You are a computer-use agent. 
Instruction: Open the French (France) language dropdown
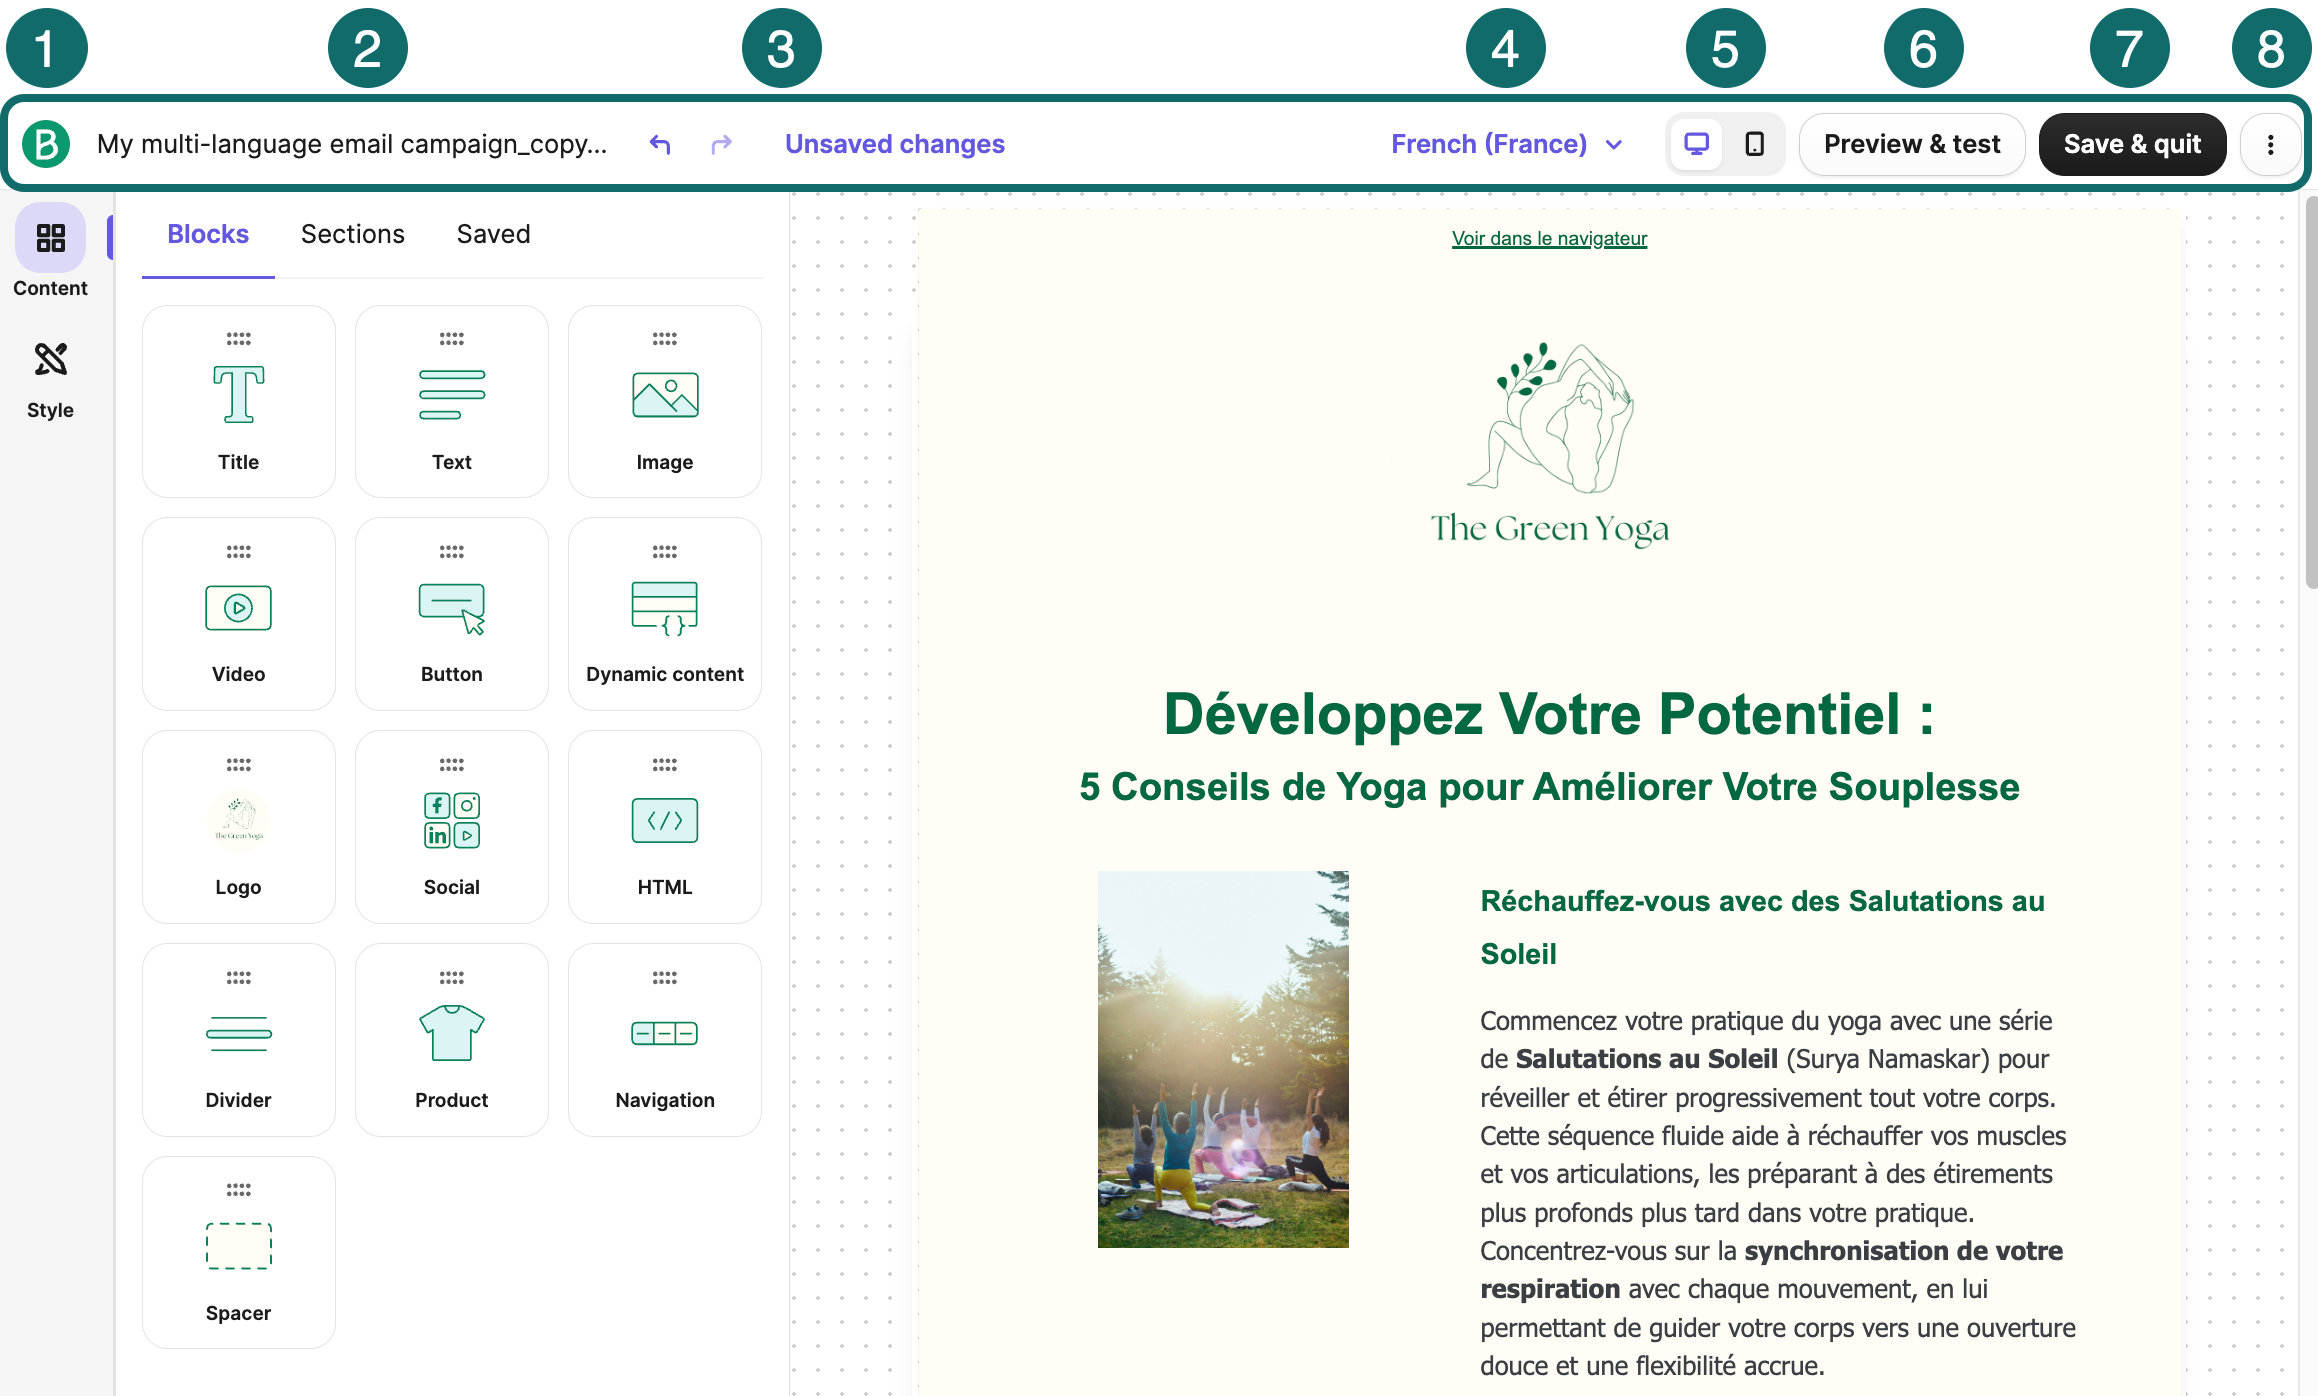coord(1506,144)
